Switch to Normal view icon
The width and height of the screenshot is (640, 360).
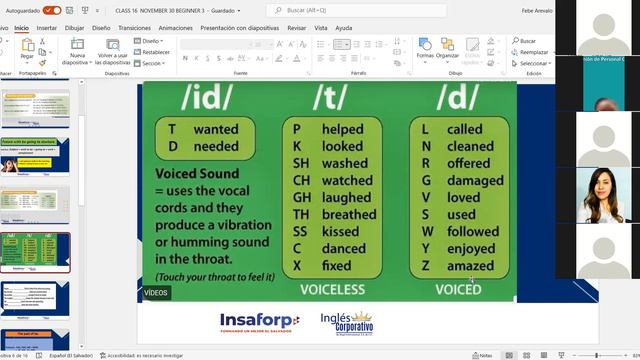tap(509, 356)
